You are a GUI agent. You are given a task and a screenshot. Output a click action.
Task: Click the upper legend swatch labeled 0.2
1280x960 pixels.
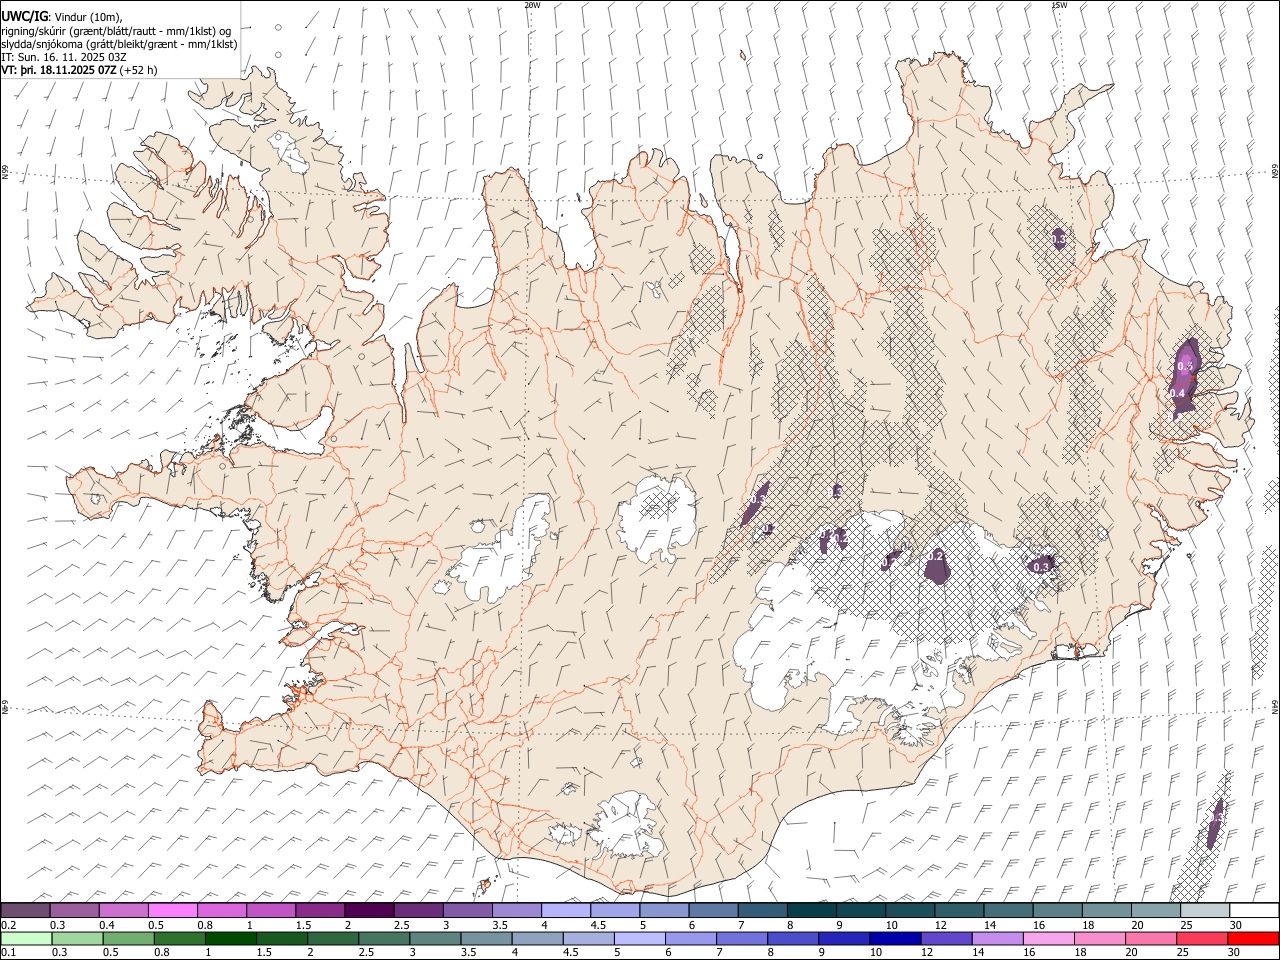(x=25, y=911)
